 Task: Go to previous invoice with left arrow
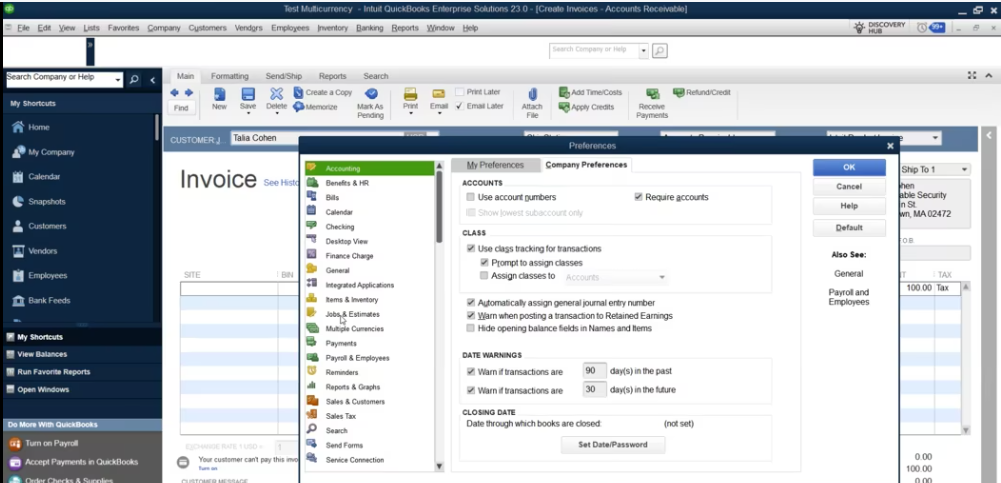coord(174,93)
